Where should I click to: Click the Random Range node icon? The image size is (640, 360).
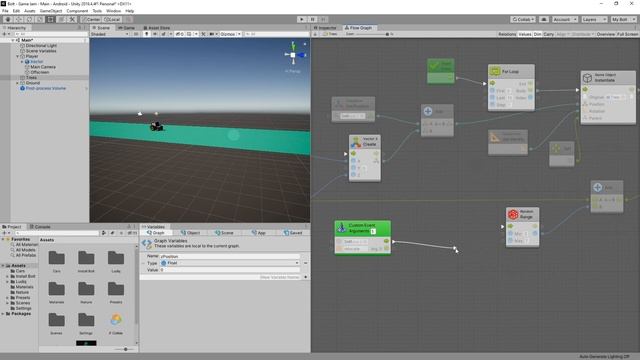(513, 214)
